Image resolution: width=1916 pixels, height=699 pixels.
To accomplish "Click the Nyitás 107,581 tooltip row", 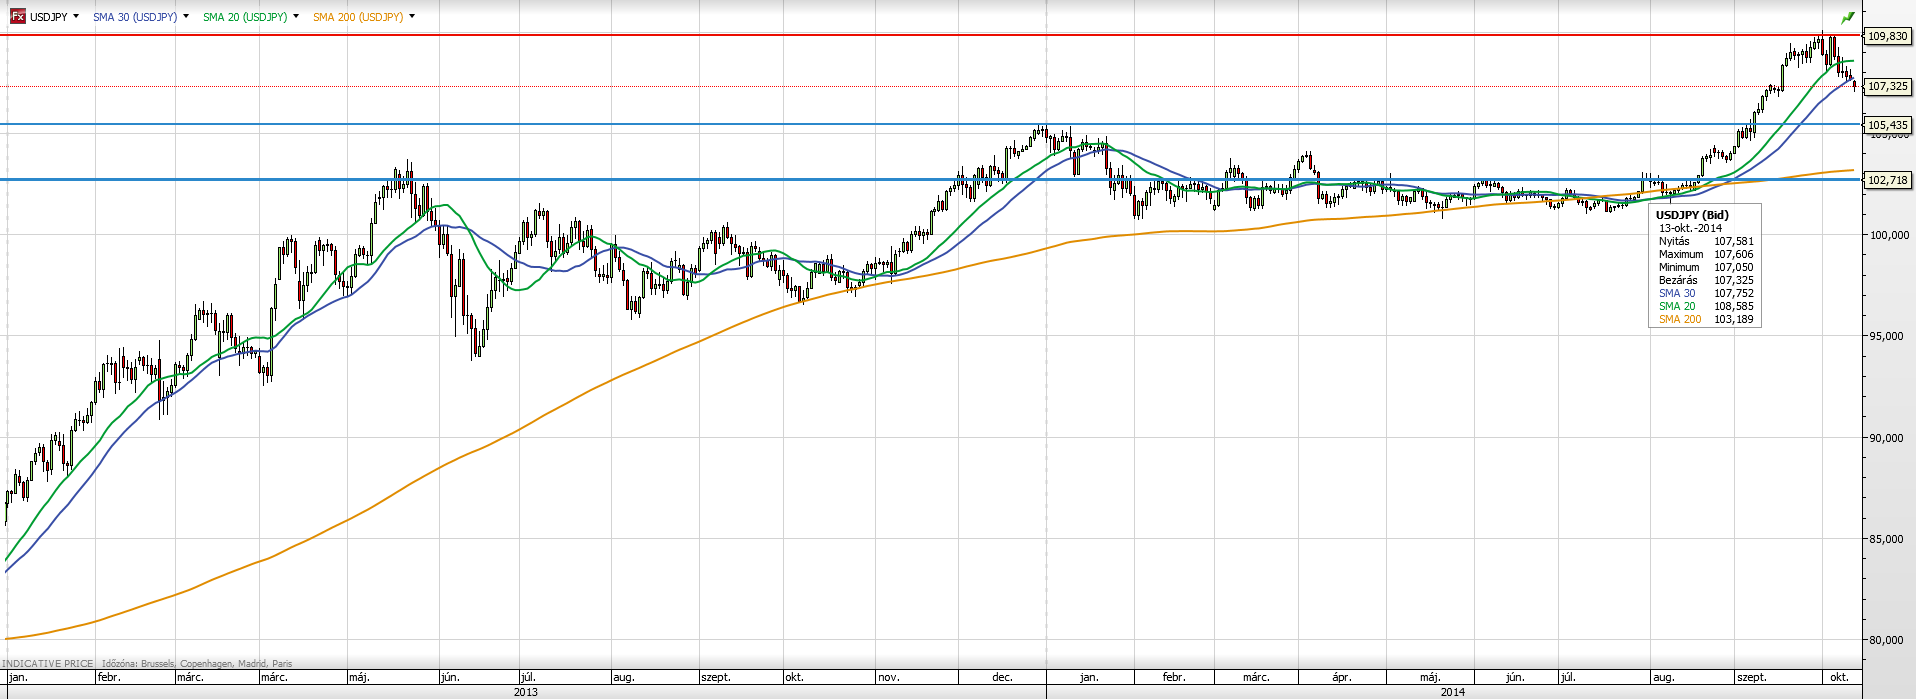I will click(x=1706, y=241).
